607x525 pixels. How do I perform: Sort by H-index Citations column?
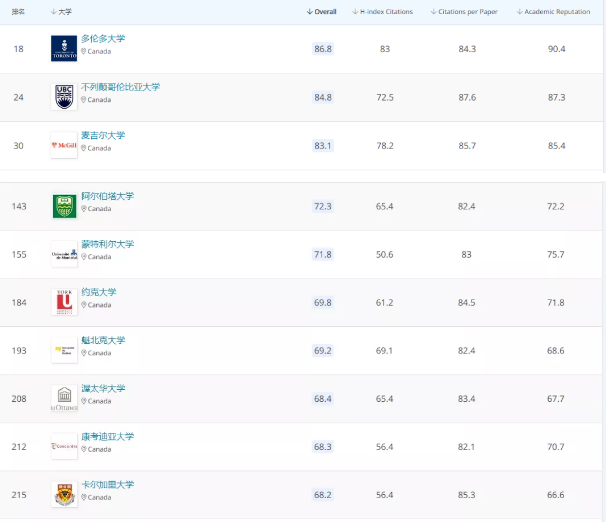tap(382, 12)
